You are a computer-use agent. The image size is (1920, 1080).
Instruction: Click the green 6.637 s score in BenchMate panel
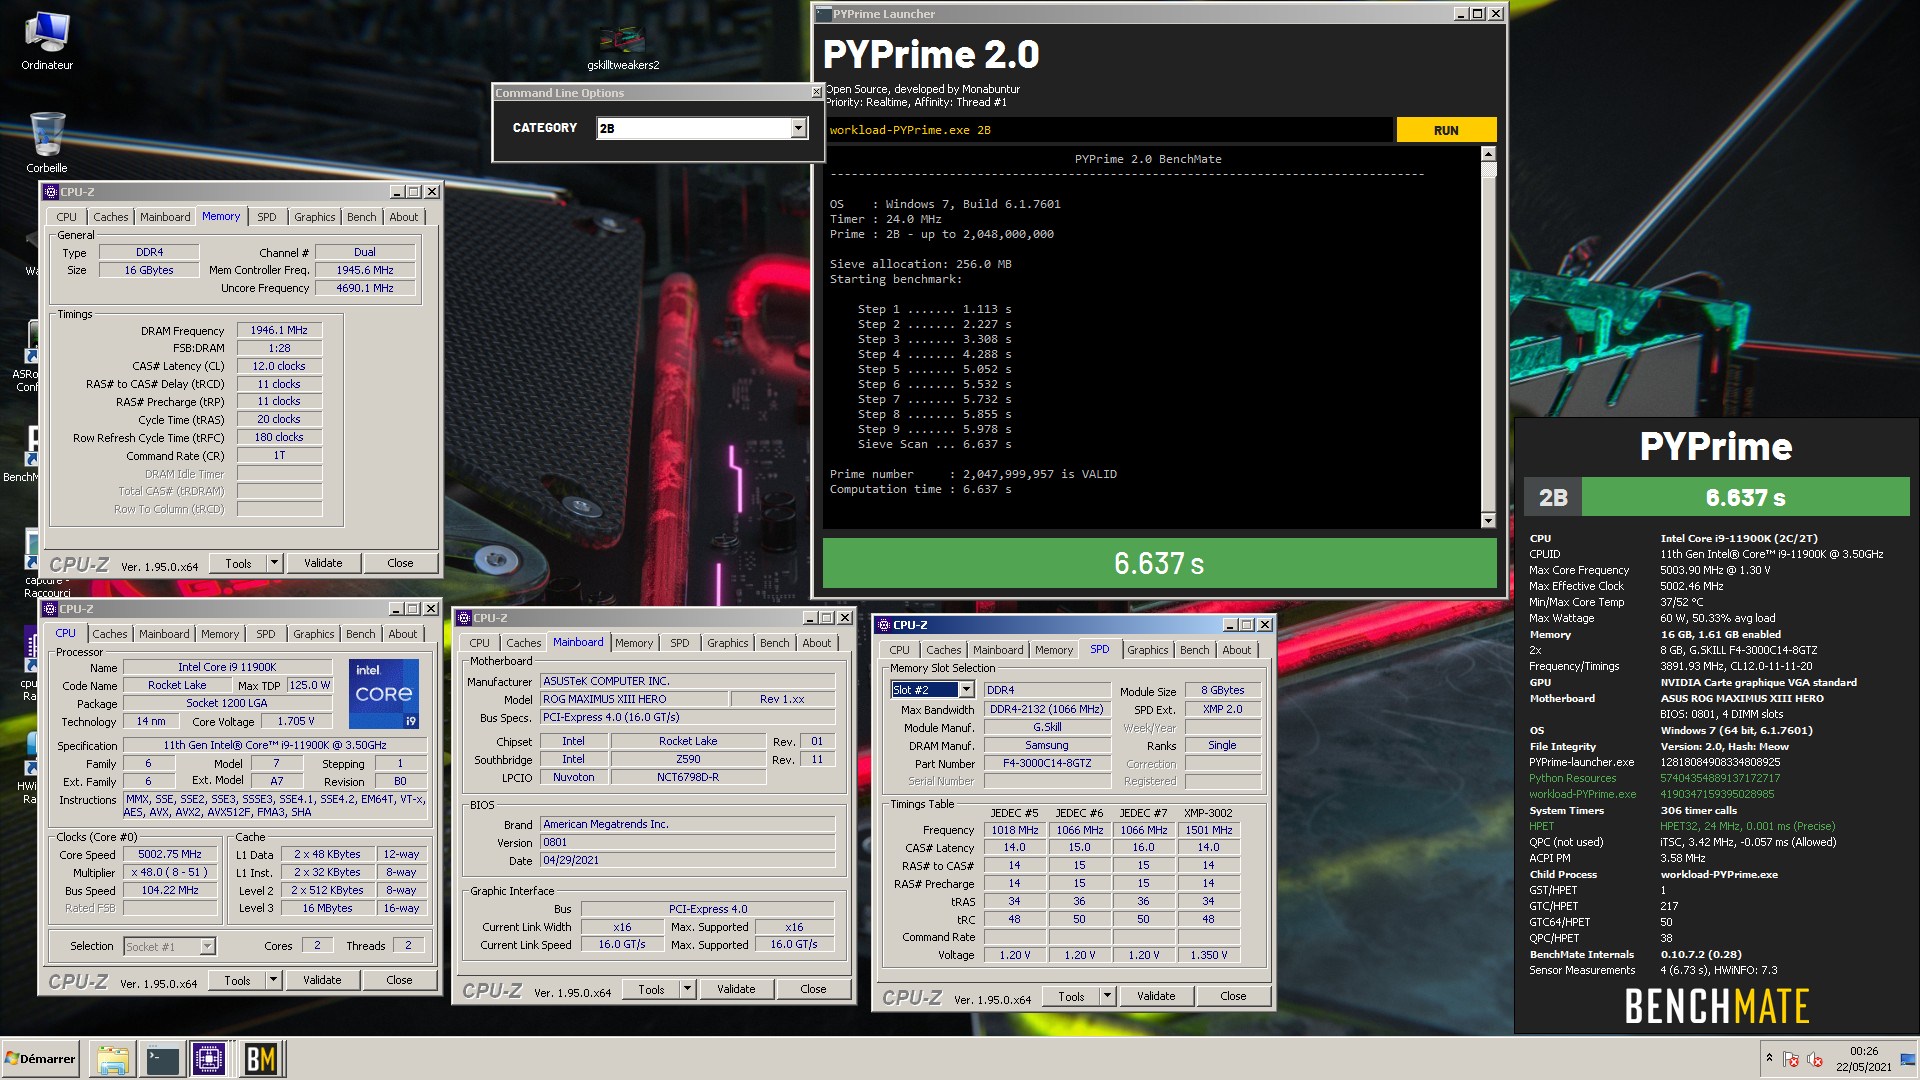click(1745, 497)
